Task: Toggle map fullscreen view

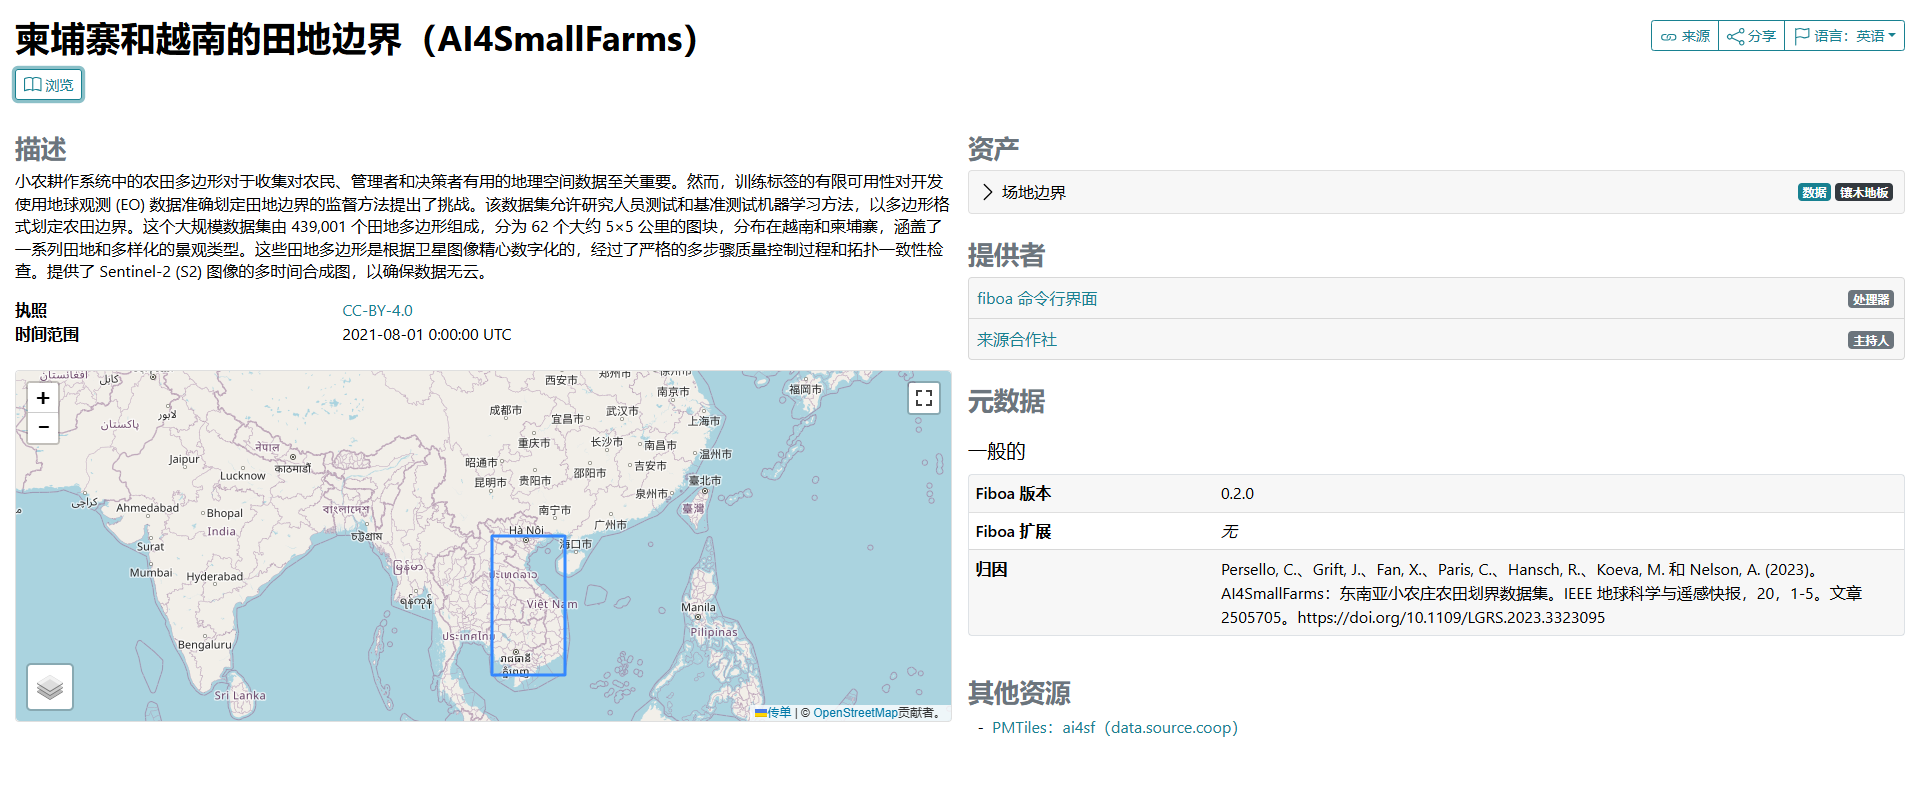Action: [924, 398]
